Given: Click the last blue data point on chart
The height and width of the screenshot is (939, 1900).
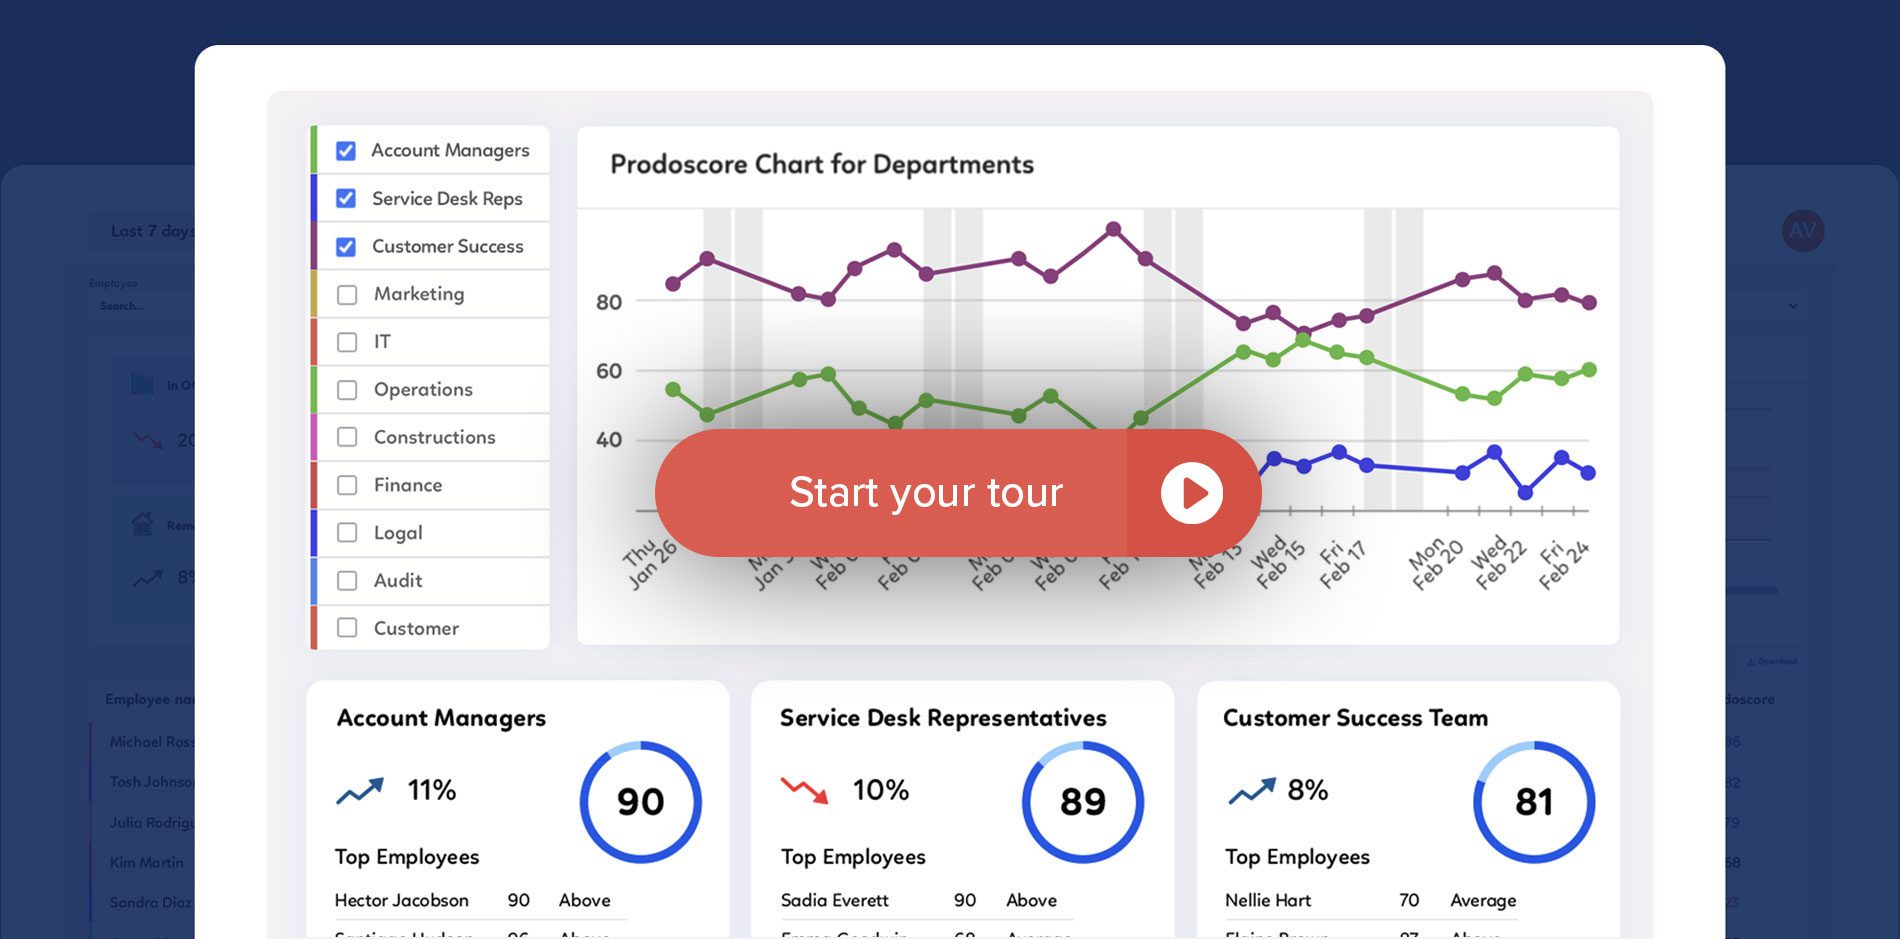Looking at the screenshot, I should coord(1588,473).
